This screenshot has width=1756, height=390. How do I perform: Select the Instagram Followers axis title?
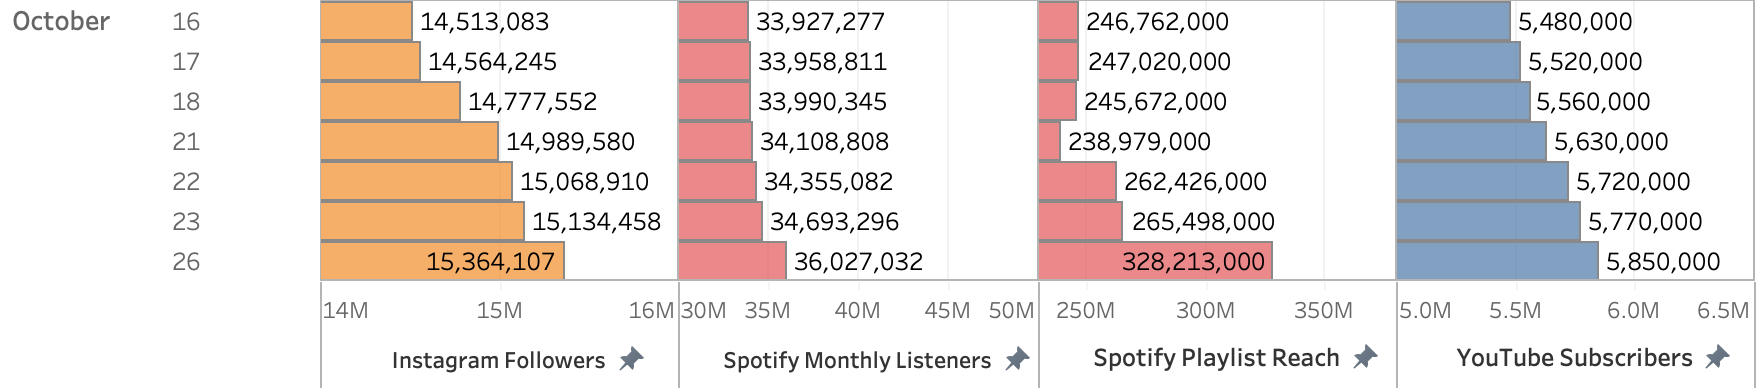tap(498, 360)
